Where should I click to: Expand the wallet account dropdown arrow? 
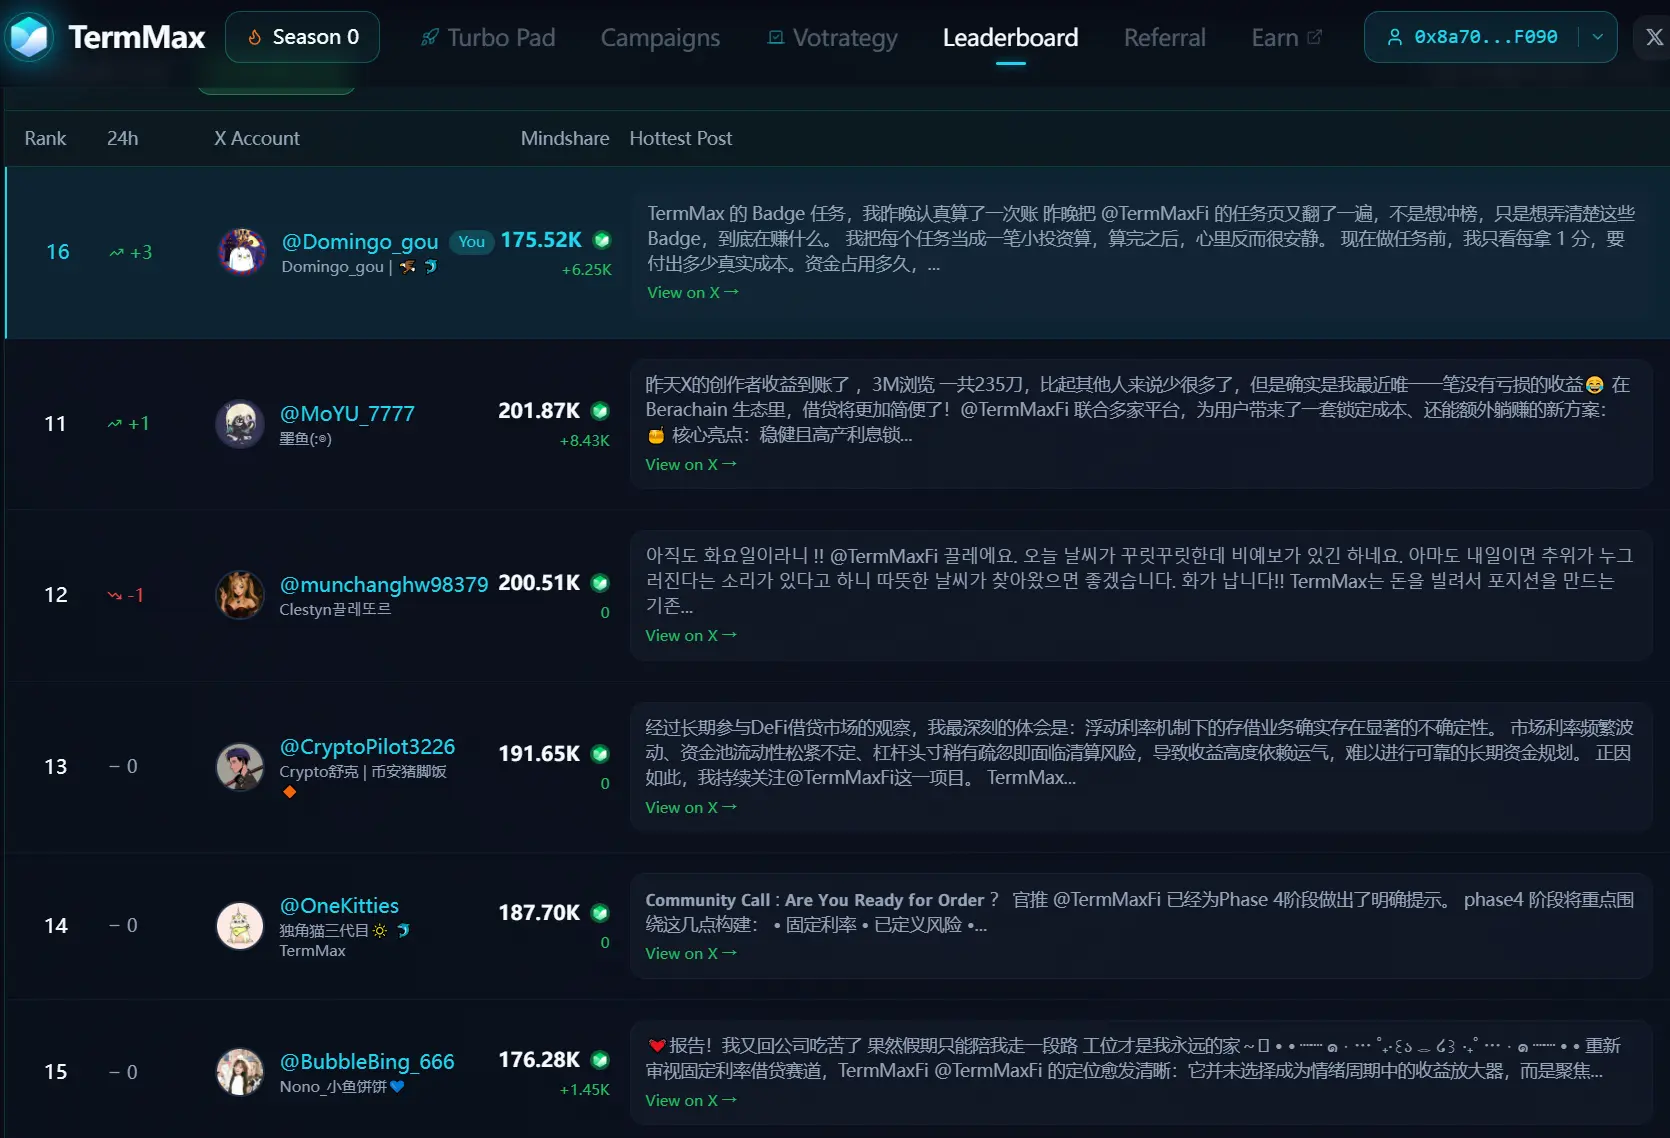click(1598, 37)
